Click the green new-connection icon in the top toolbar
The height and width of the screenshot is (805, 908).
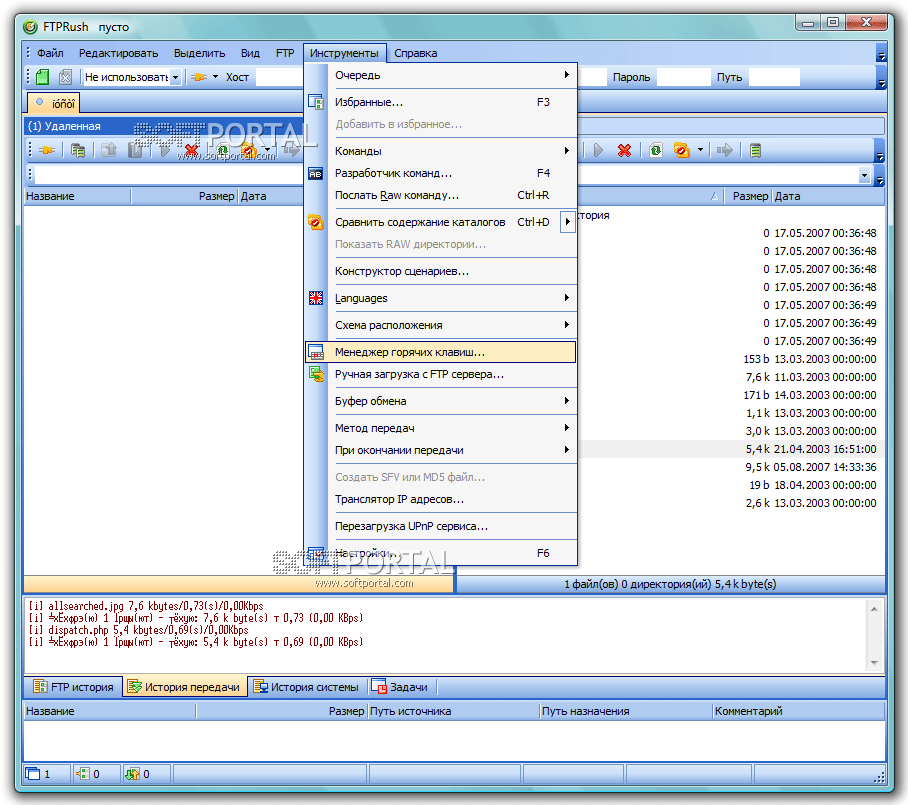coord(42,77)
